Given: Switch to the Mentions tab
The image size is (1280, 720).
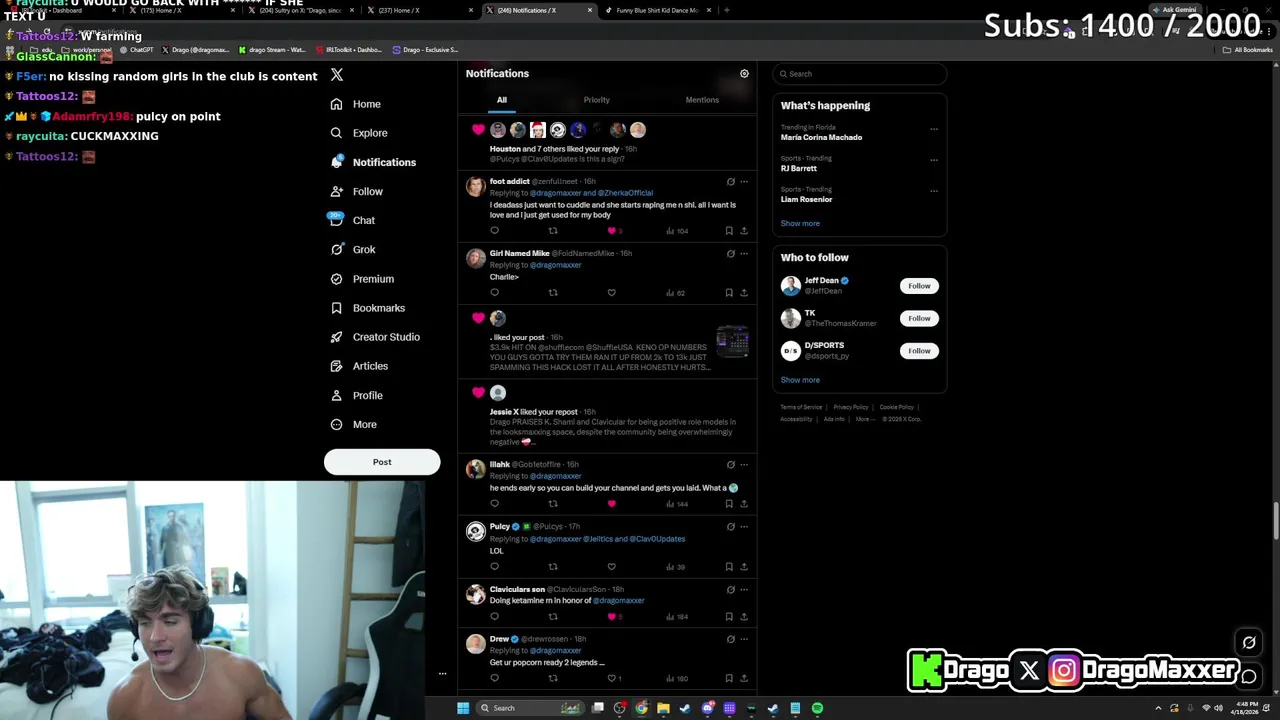Looking at the screenshot, I should 702,100.
